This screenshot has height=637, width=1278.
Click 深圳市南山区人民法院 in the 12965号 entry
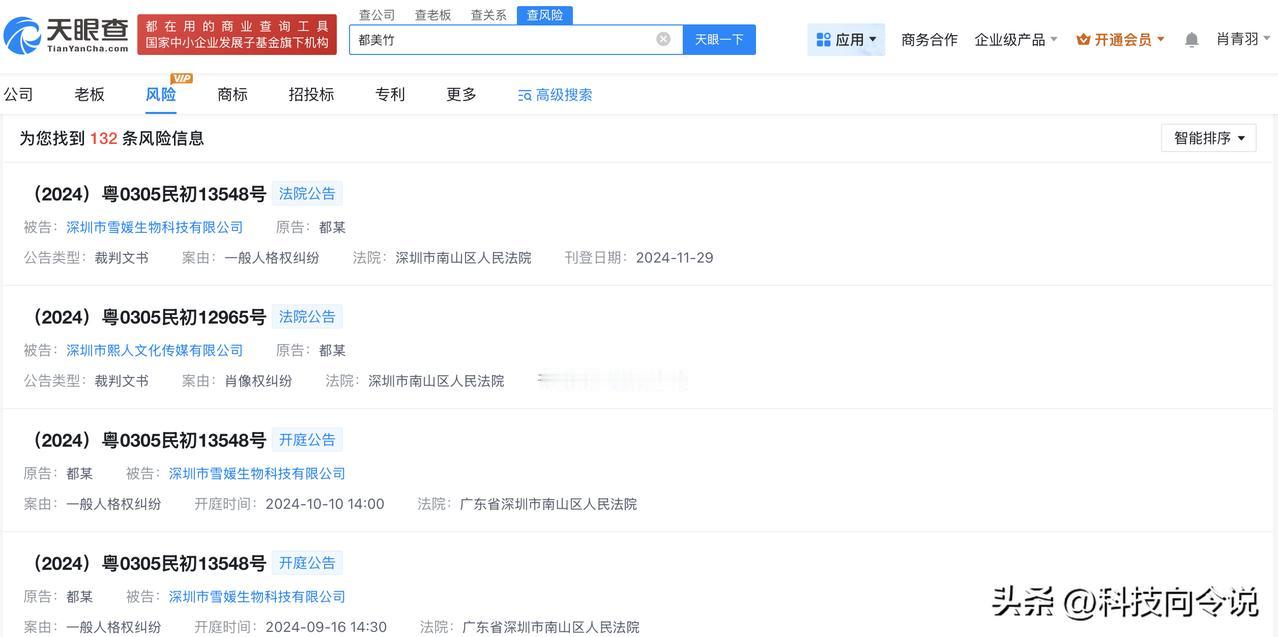(436, 380)
